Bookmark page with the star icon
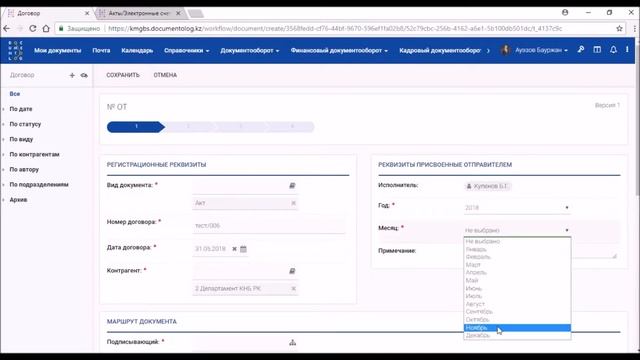 point(619,29)
